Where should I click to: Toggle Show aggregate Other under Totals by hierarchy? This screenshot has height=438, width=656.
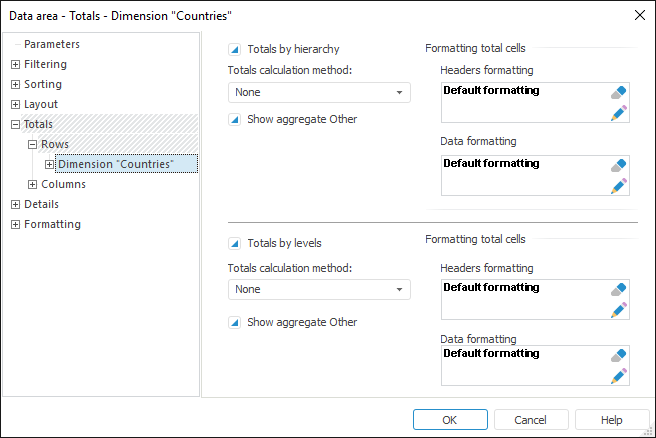pyautogui.click(x=234, y=120)
